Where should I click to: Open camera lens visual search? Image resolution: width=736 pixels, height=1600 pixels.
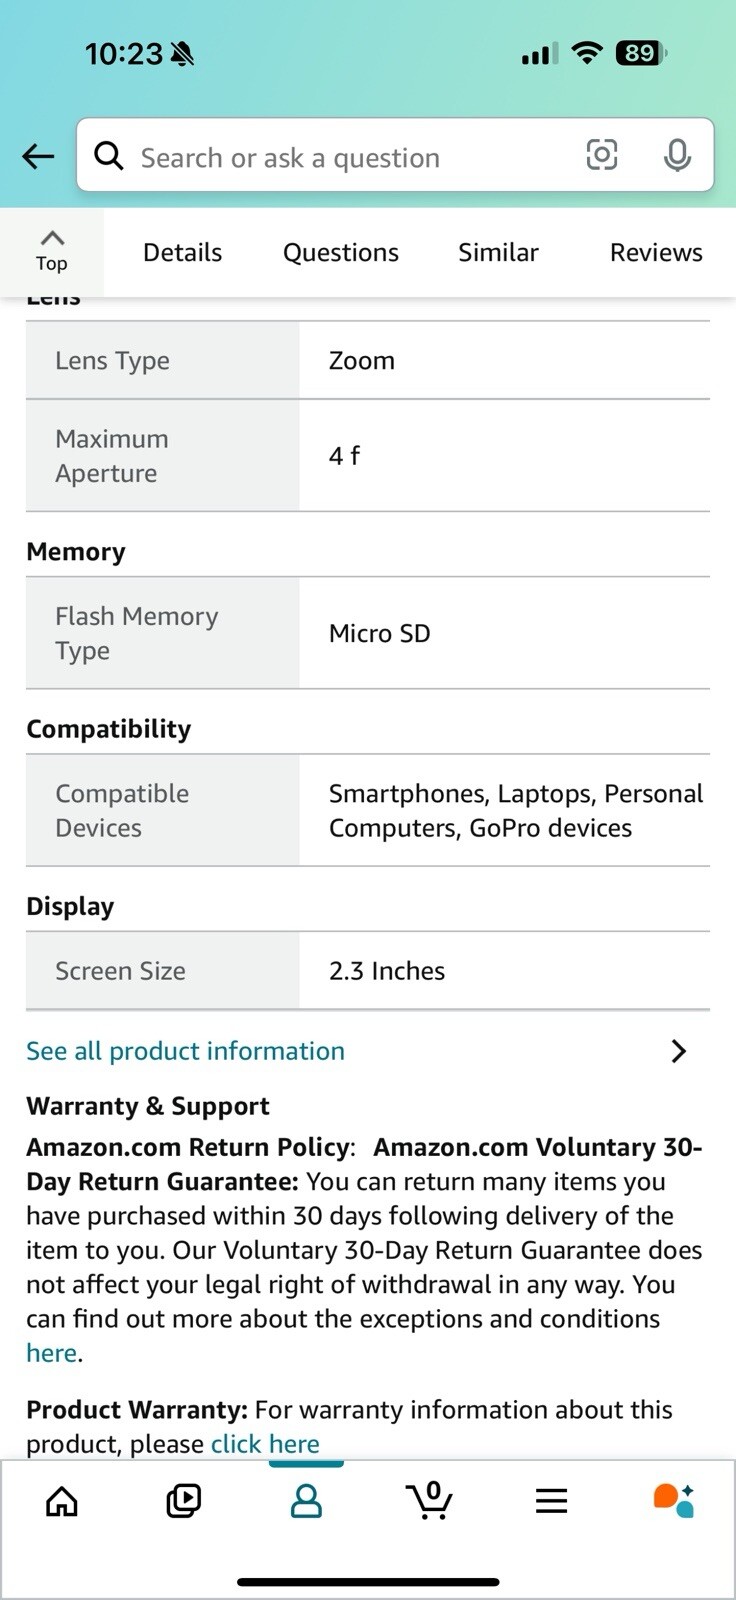pos(601,155)
